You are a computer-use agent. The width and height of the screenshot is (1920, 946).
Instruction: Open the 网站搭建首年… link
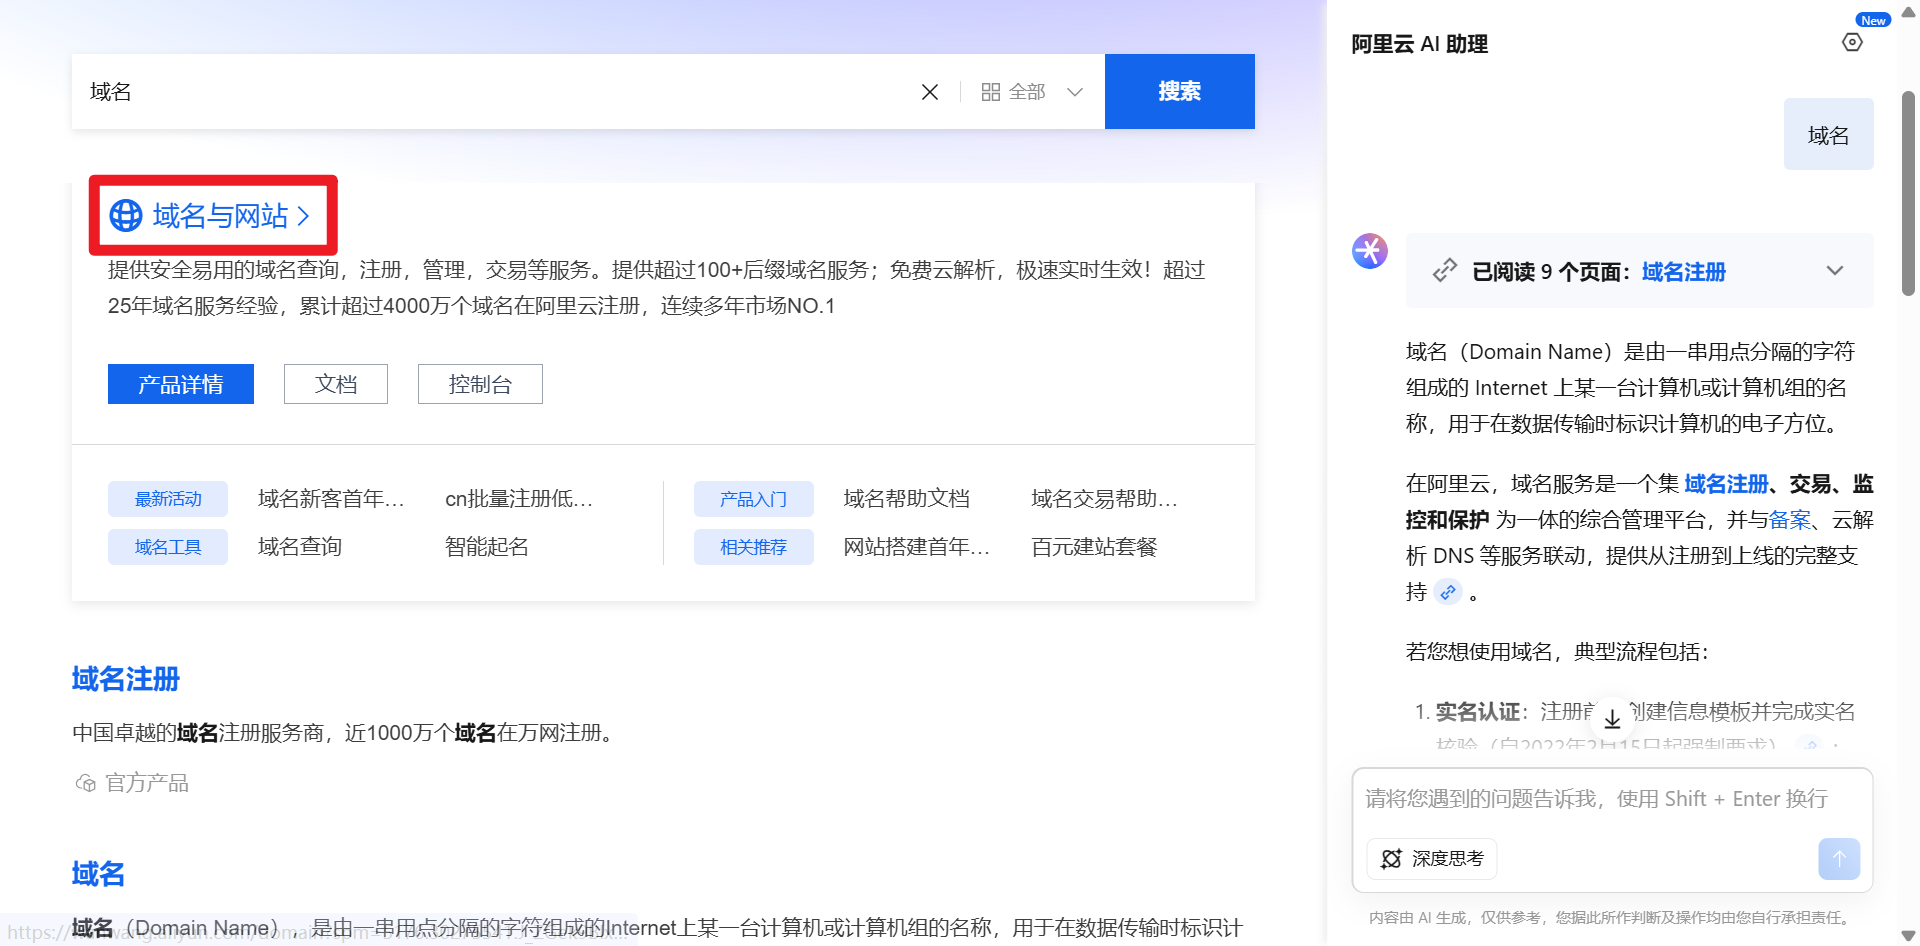[917, 547]
